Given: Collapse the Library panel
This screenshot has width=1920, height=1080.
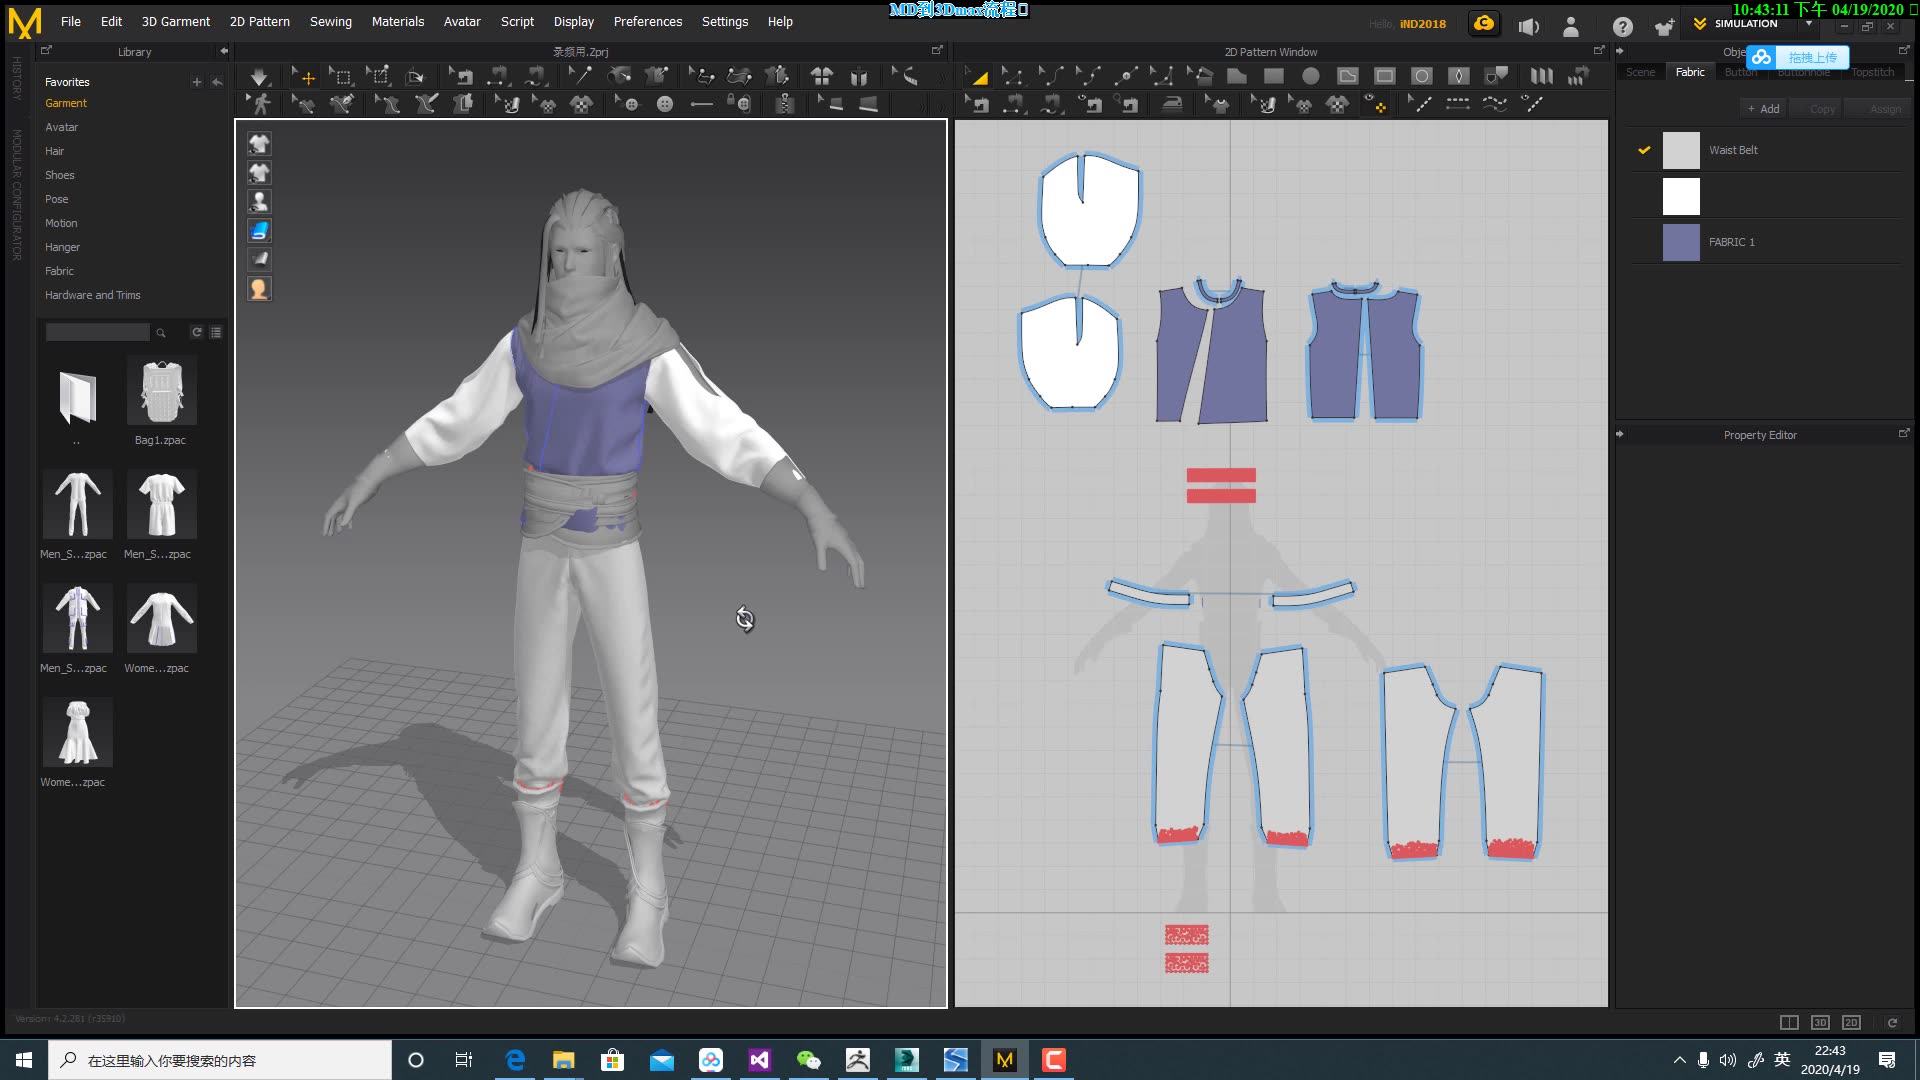Looking at the screenshot, I should pos(223,51).
